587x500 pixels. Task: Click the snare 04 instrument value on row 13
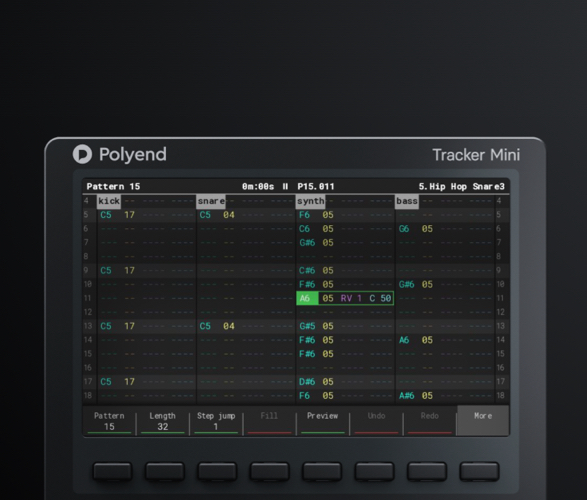(x=229, y=326)
